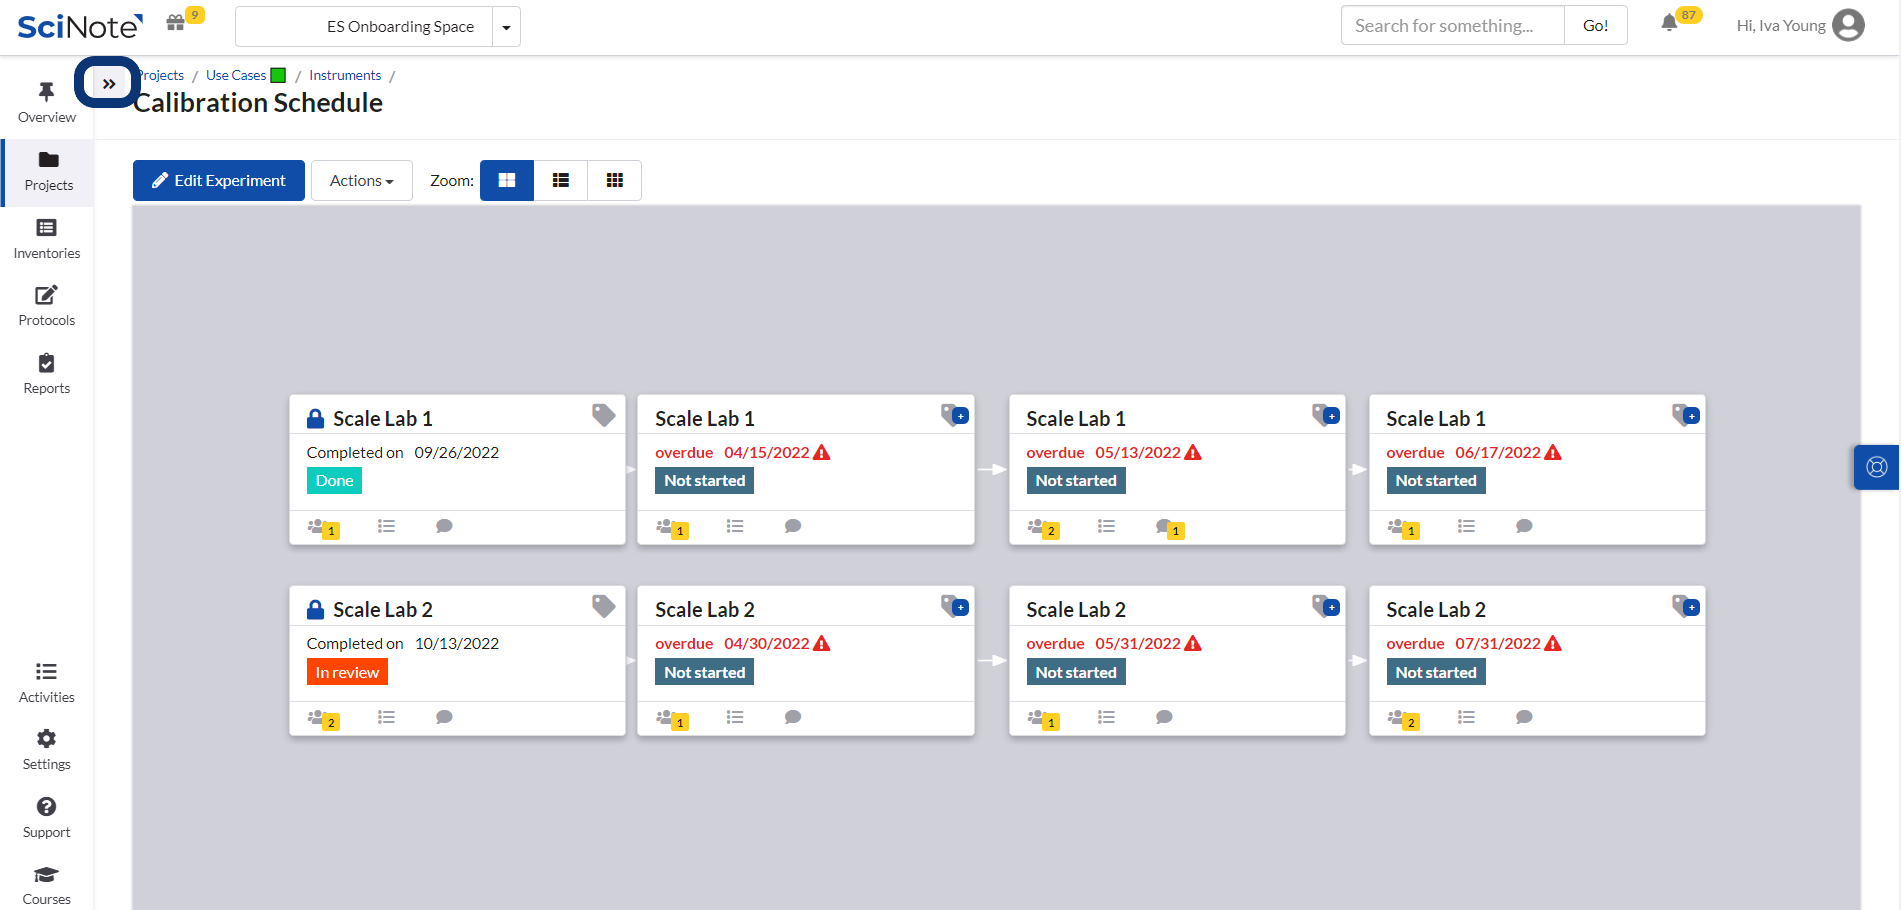
Task: Open steps list icon on task overdue 04/30/2022
Action: pyautogui.click(x=735, y=717)
